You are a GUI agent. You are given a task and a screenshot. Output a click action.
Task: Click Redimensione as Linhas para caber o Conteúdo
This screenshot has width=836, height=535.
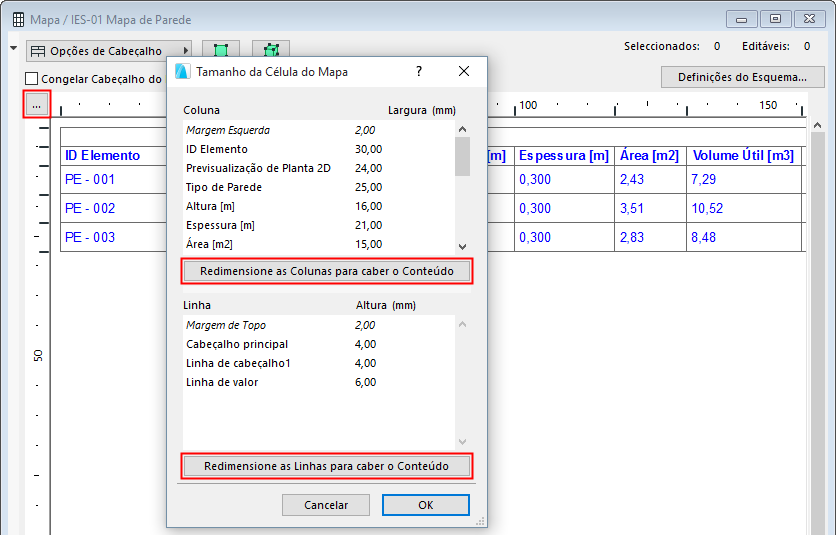326,466
